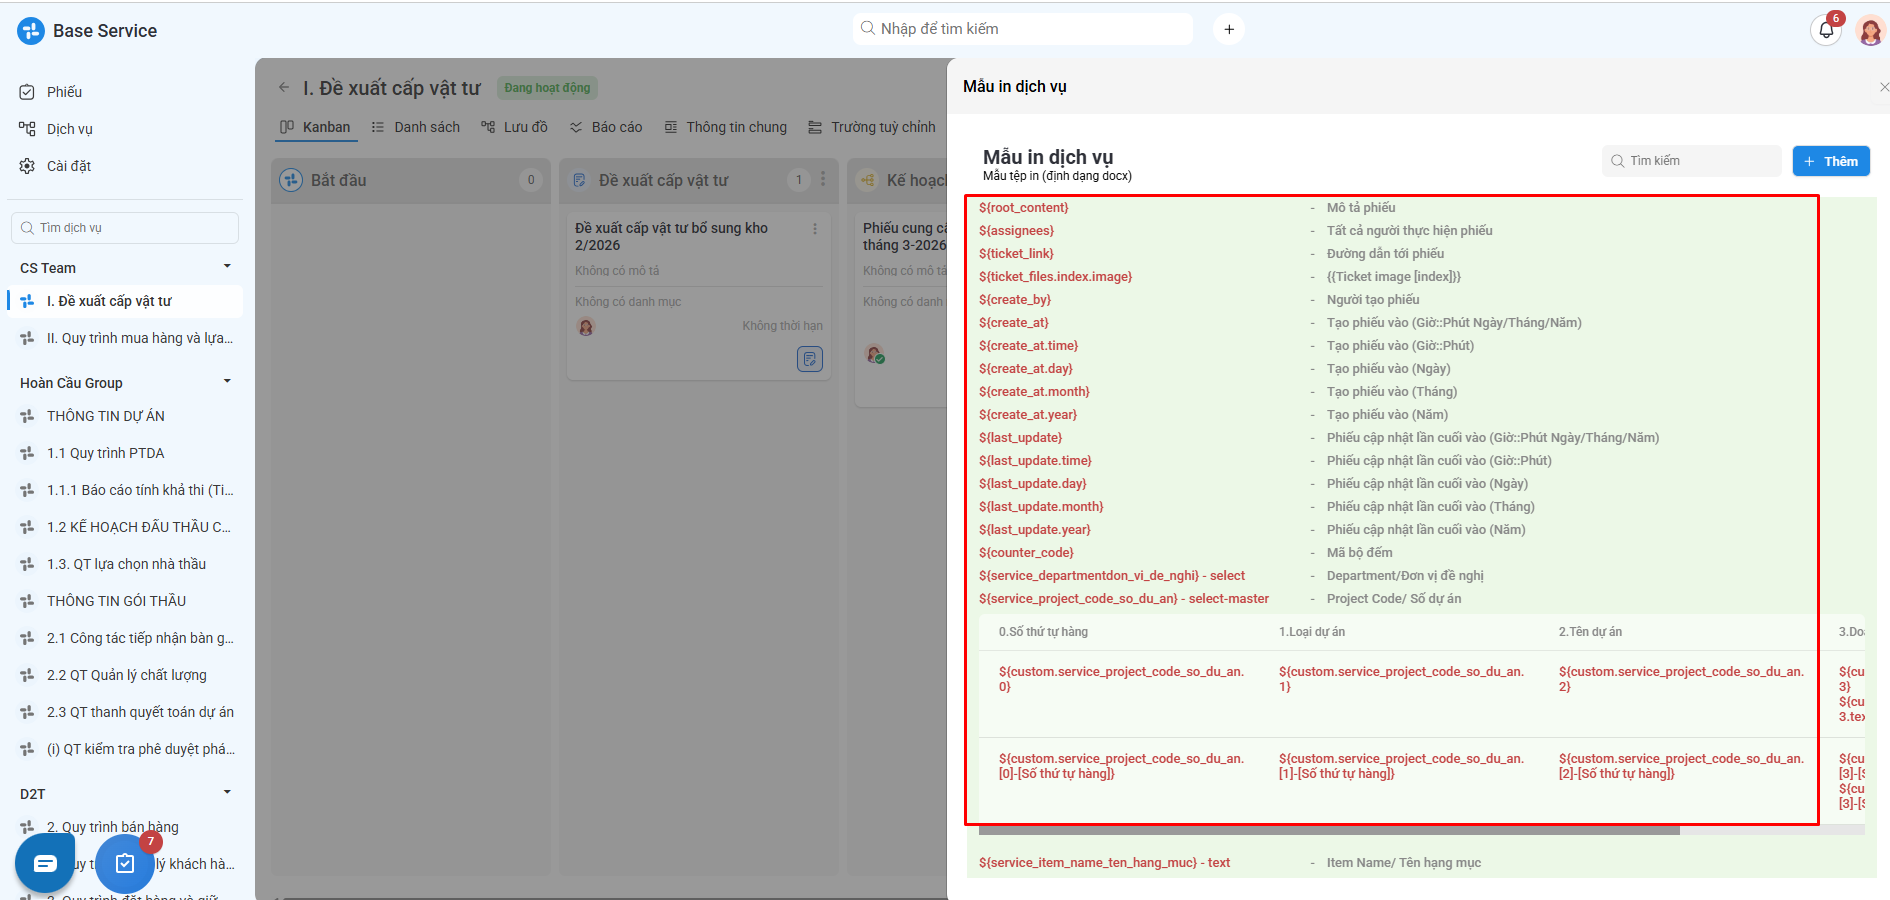Viewport: 1890px width, 900px height.
Task: Open options of card Đề xuất cấp vật tư bổ sung kho
Action: (815, 229)
